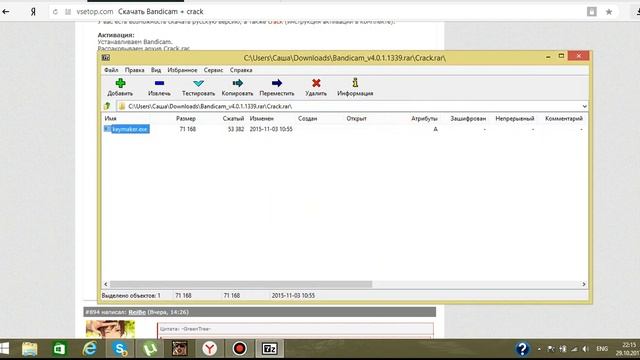Viewport: 640px width, 360px height.
Task: Open the Windows Start button
Action: coord(4,349)
